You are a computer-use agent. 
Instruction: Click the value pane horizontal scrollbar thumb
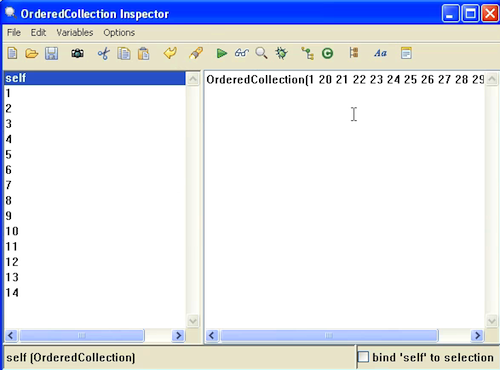(x=329, y=335)
